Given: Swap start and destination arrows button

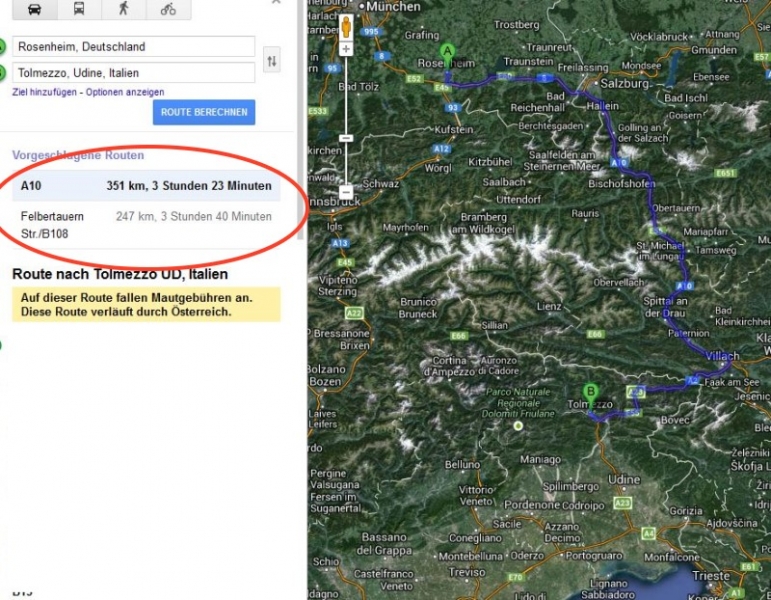Looking at the screenshot, I should 272,60.
